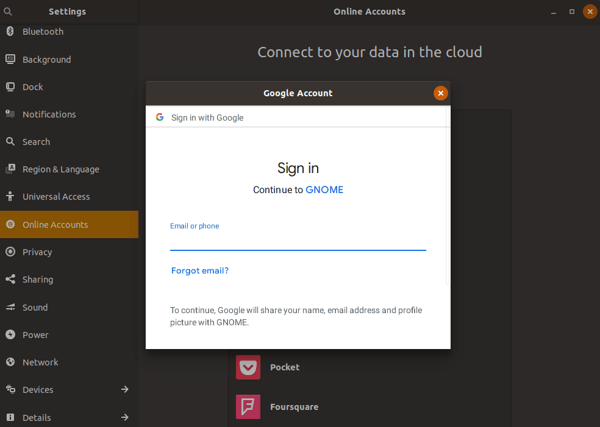
Task: Go to Power settings
Action: [x=69, y=334]
